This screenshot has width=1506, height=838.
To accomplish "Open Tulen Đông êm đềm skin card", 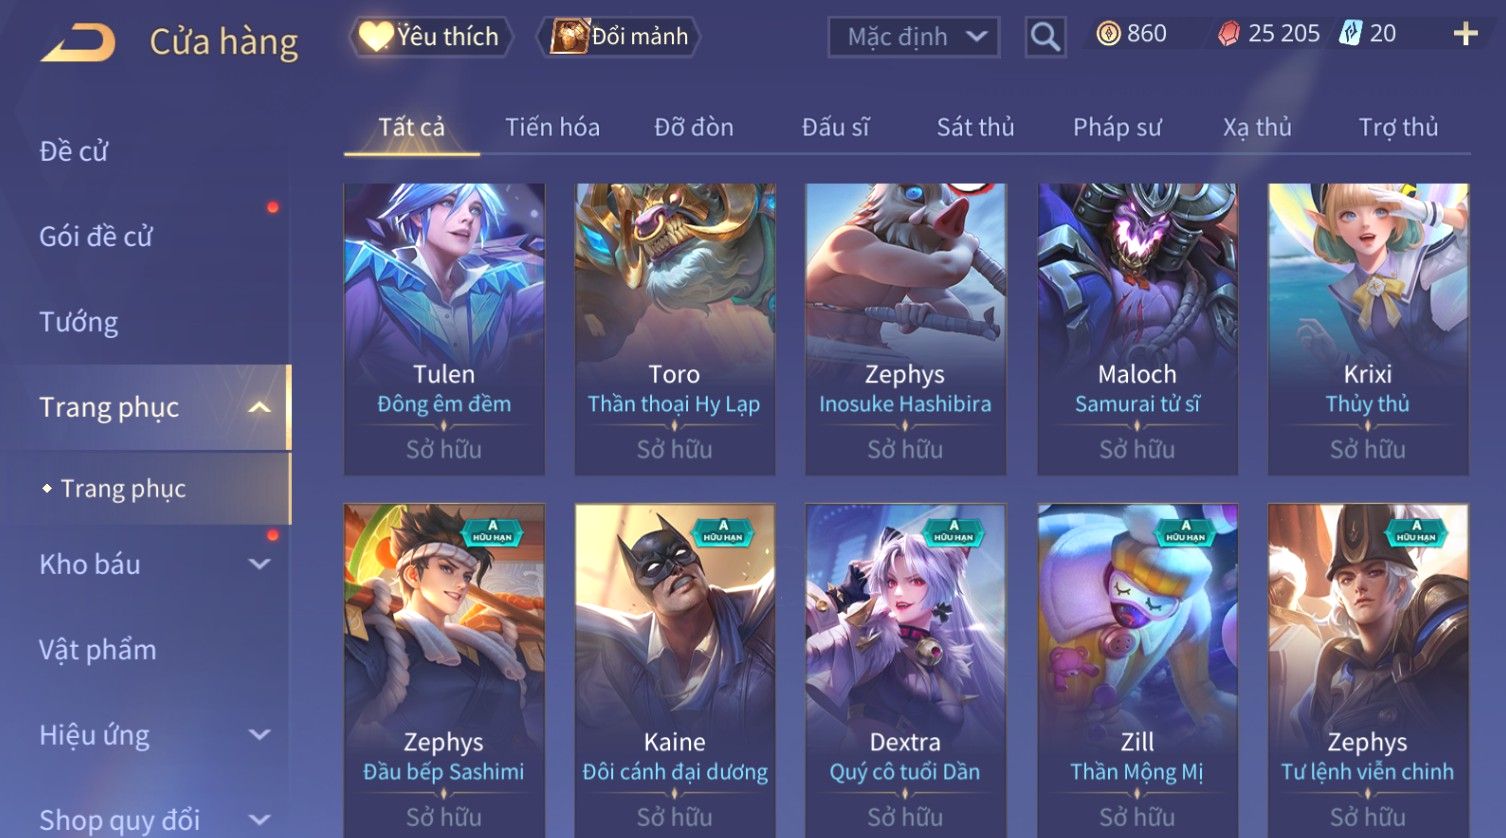I will click(444, 329).
